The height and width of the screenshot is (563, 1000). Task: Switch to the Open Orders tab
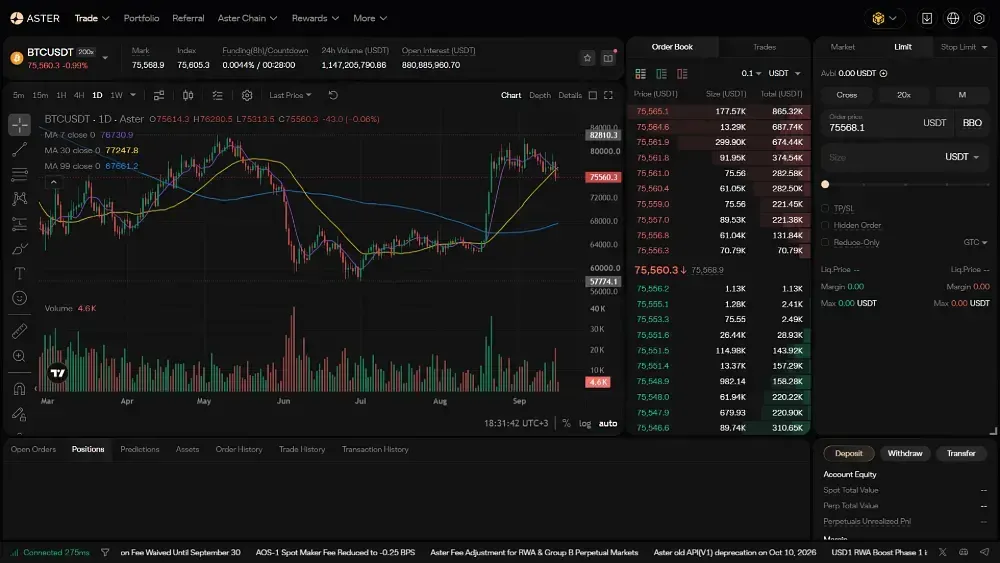tap(33, 450)
